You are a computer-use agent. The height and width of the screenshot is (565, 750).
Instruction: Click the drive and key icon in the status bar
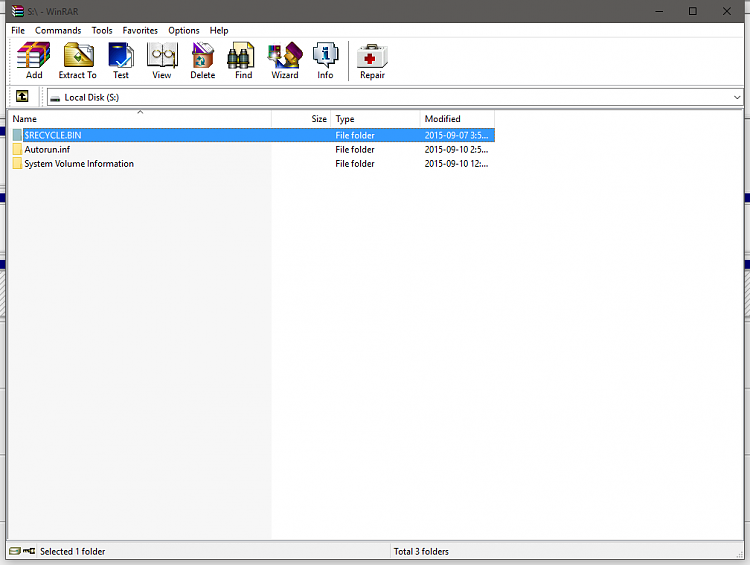click(x=22, y=551)
